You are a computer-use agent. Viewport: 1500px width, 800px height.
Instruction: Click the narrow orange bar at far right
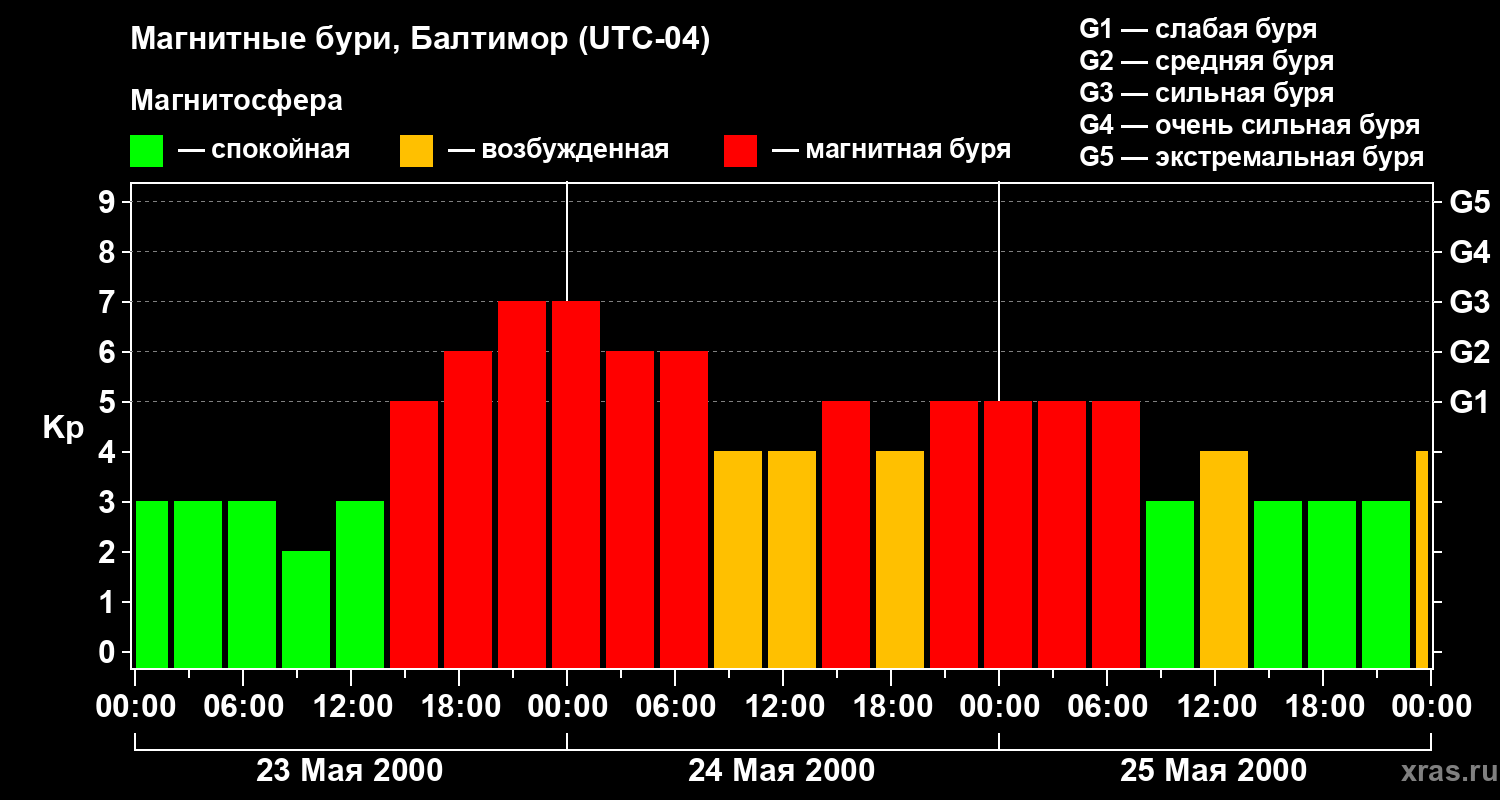coord(1422,559)
